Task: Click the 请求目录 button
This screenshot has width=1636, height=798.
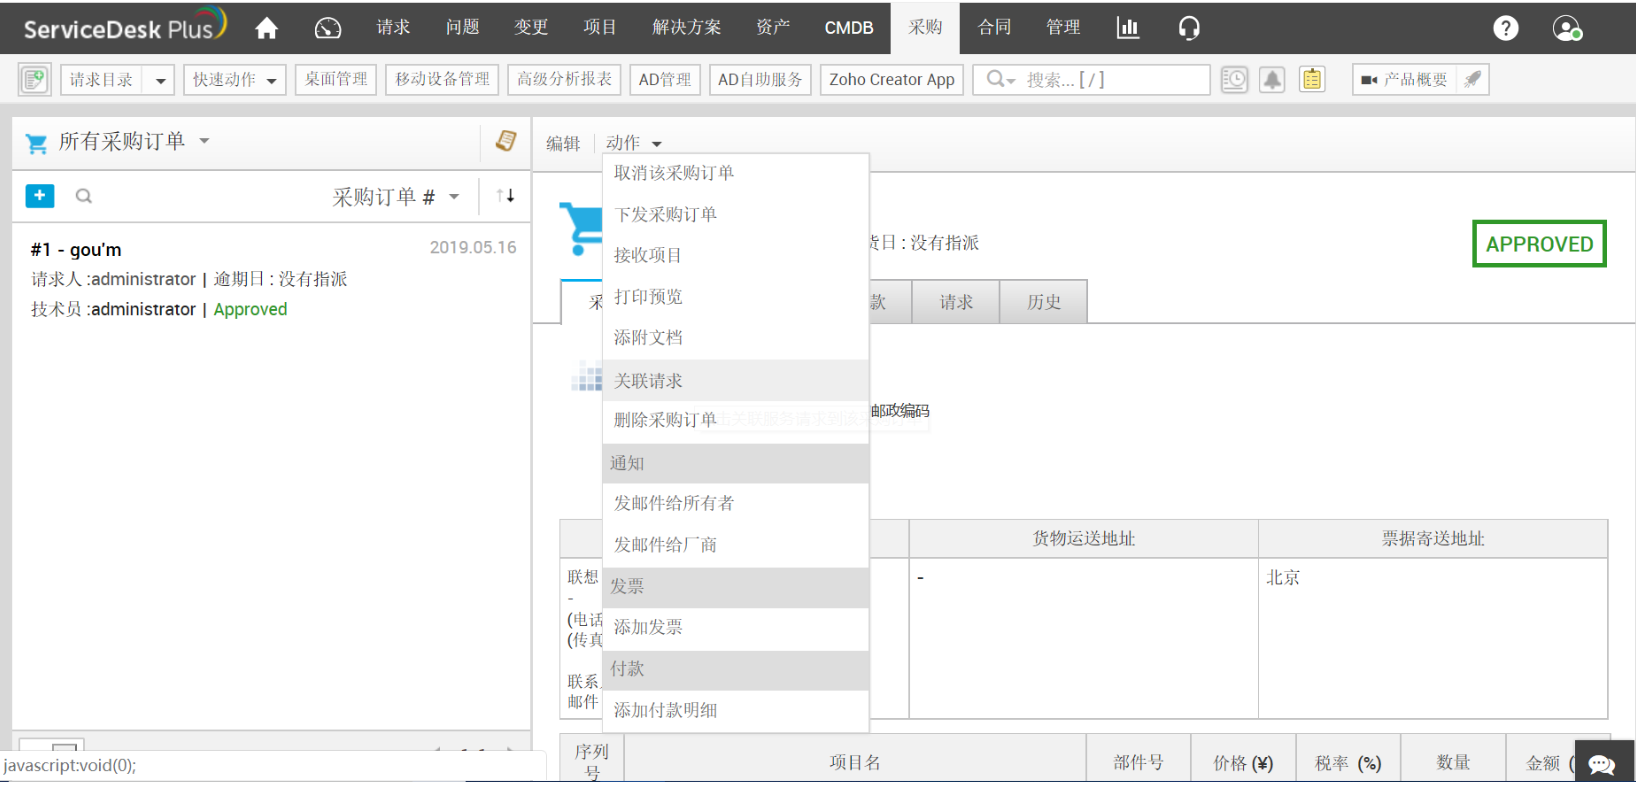Action: point(101,79)
